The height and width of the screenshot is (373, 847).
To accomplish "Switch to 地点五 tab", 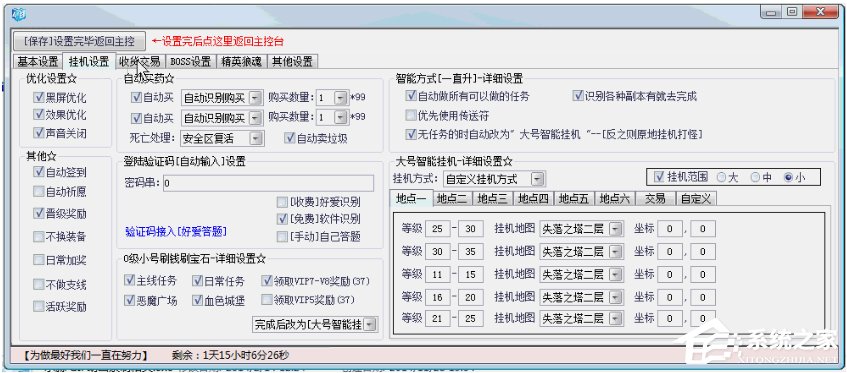I will pyautogui.click(x=574, y=198).
